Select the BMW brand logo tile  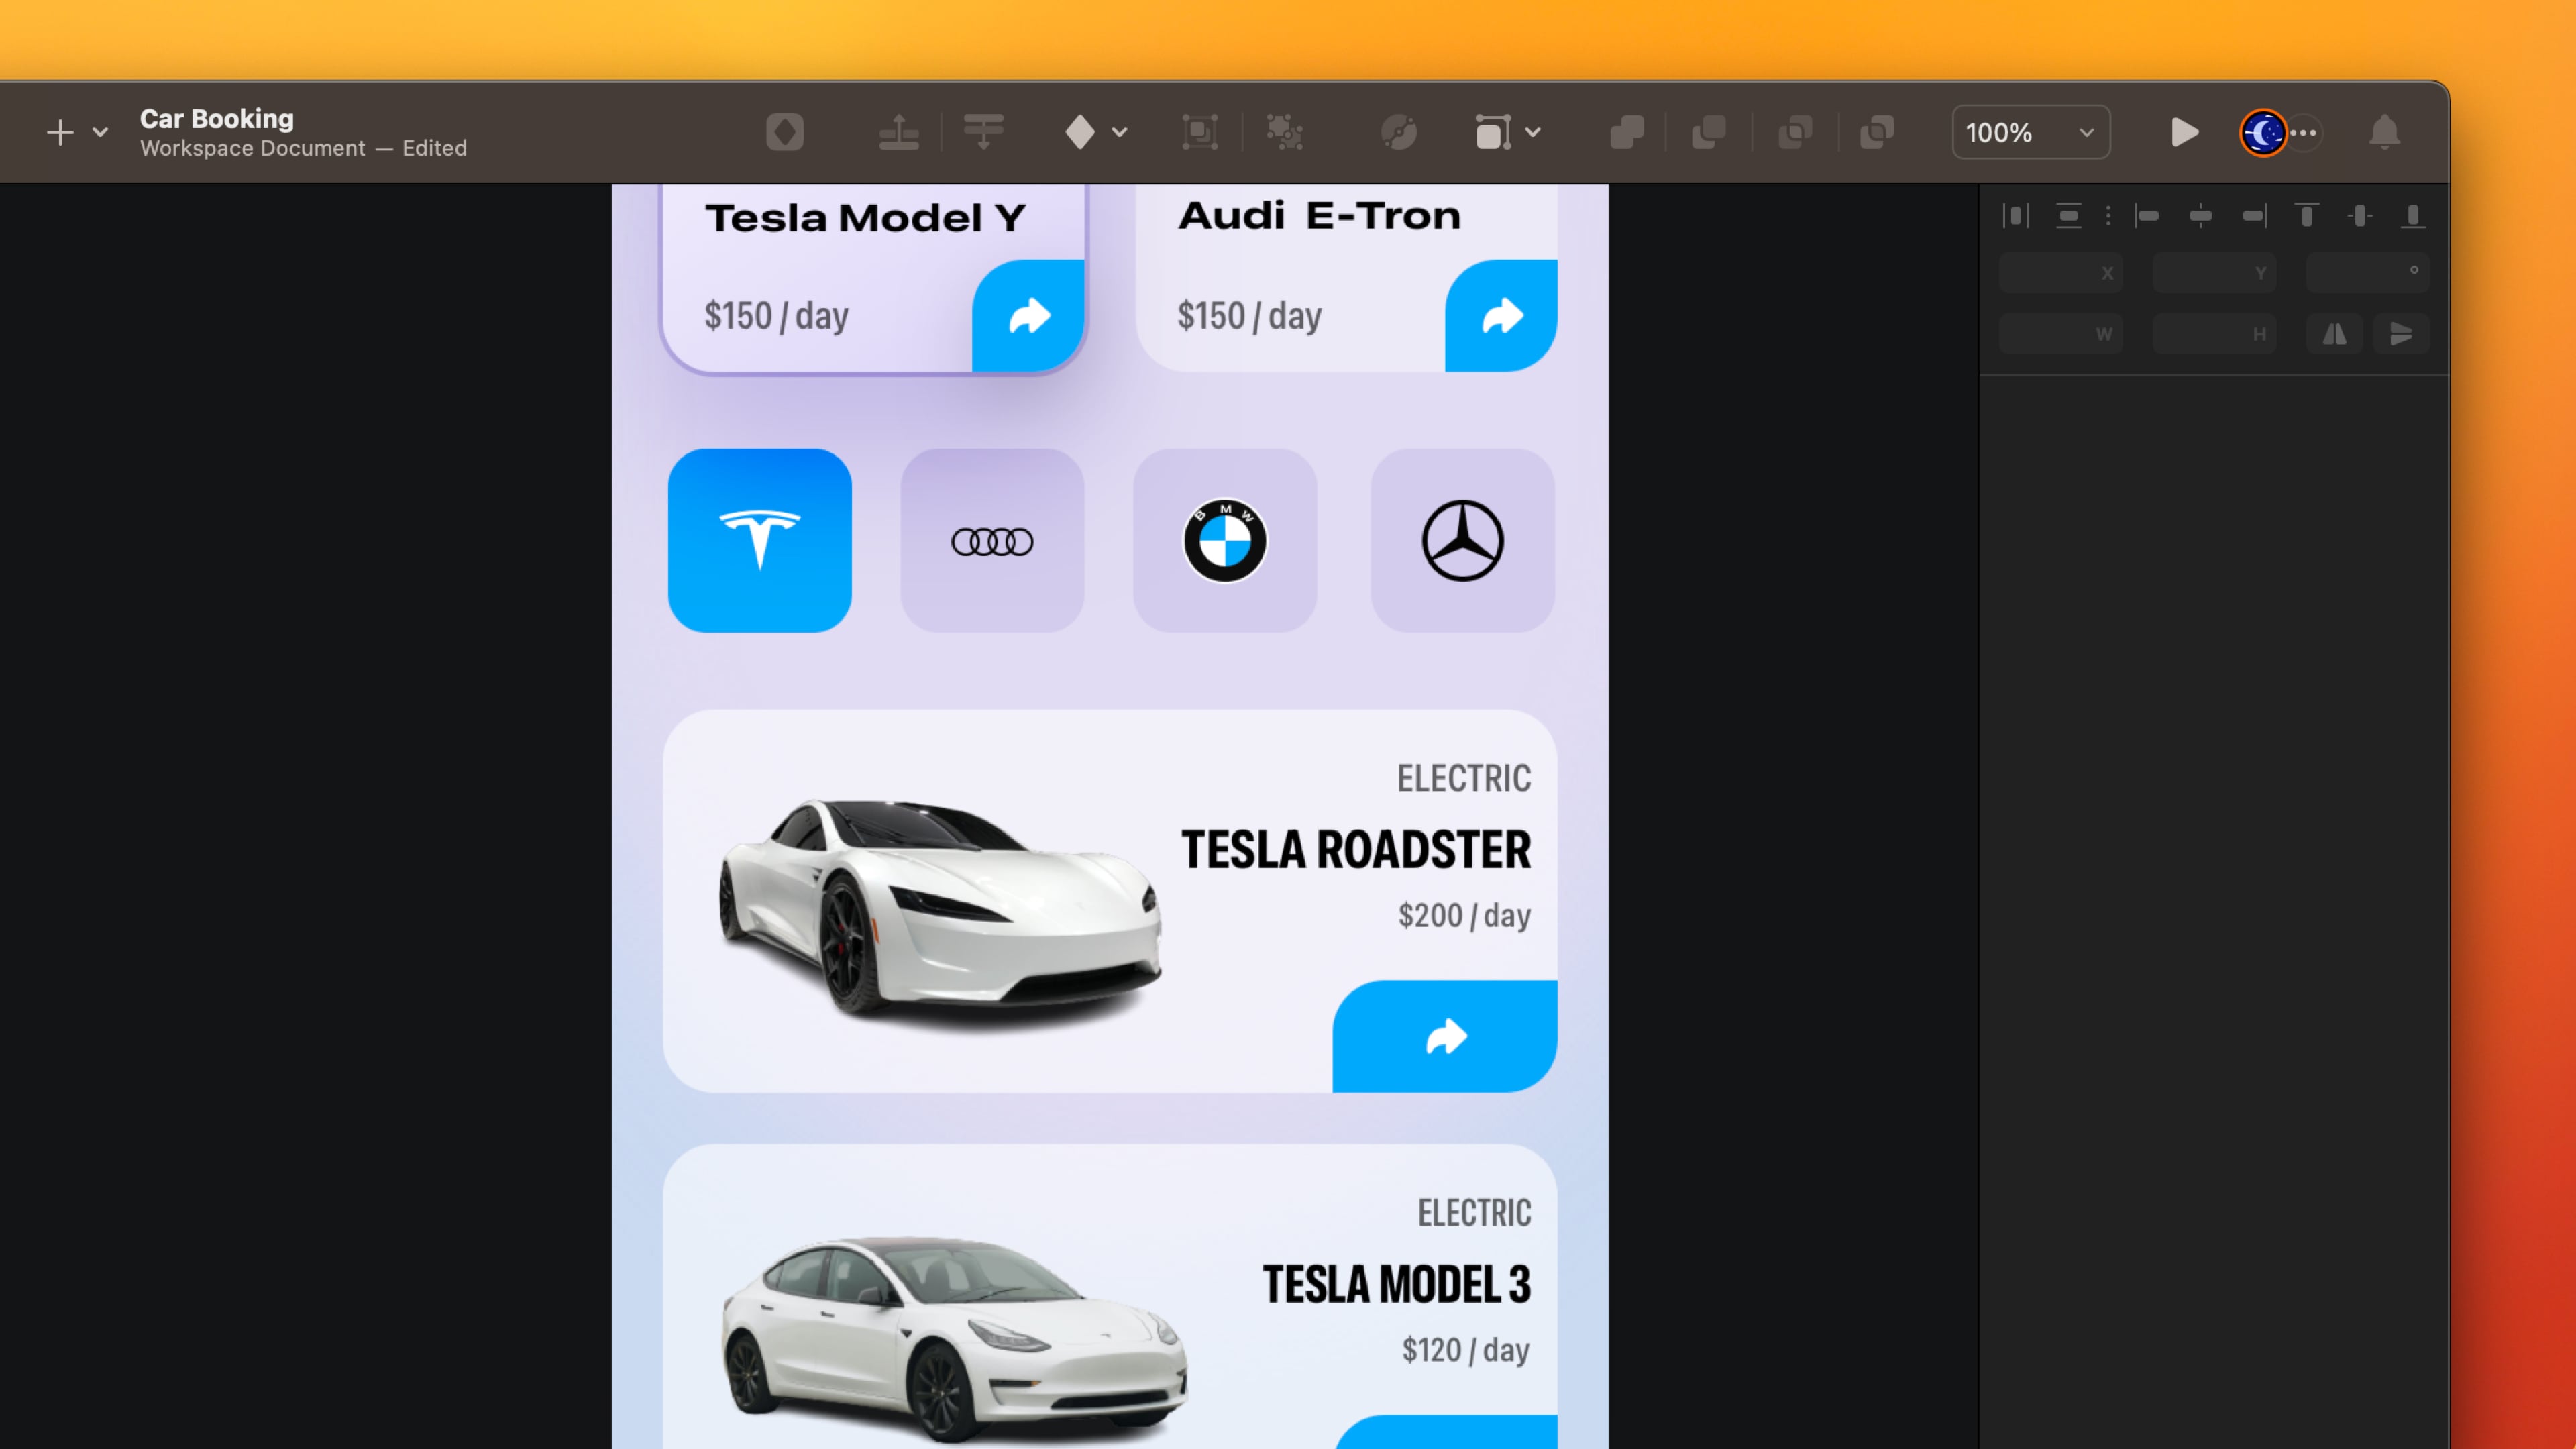[x=1224, y=540]
